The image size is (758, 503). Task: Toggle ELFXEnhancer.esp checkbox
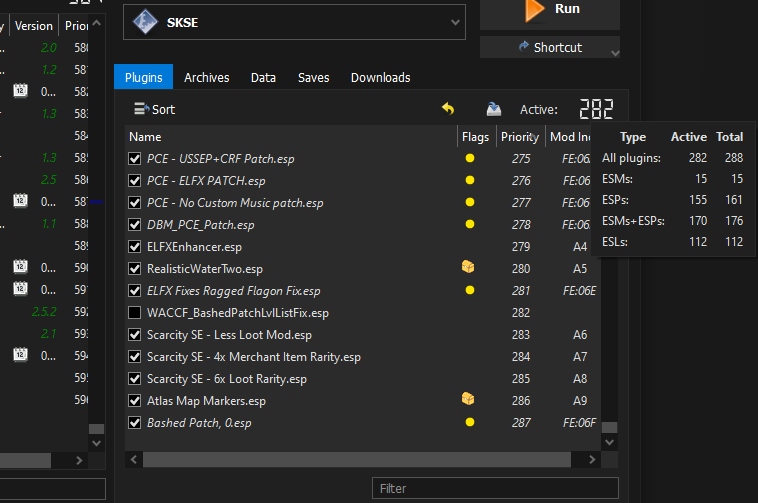(134, 247)
